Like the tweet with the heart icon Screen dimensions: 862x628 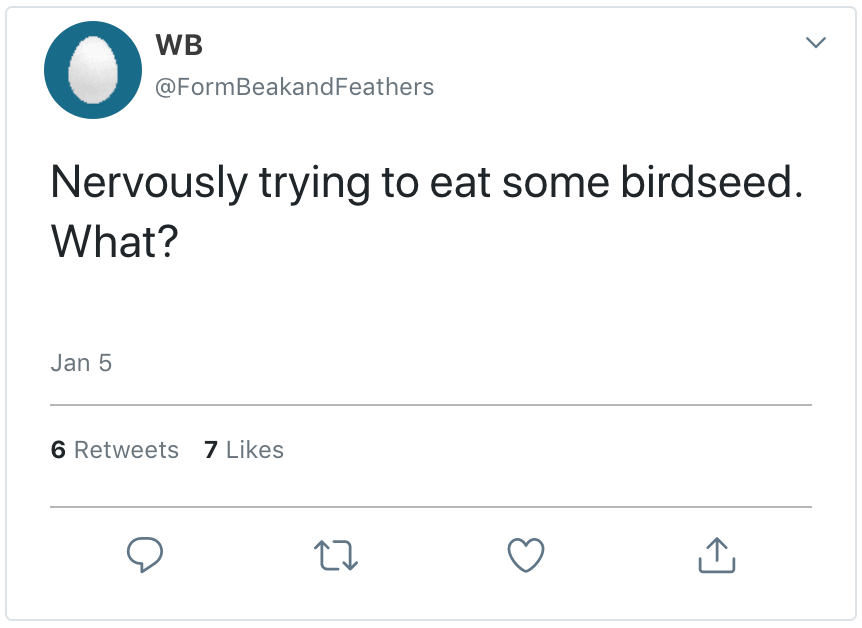(526, 555)
